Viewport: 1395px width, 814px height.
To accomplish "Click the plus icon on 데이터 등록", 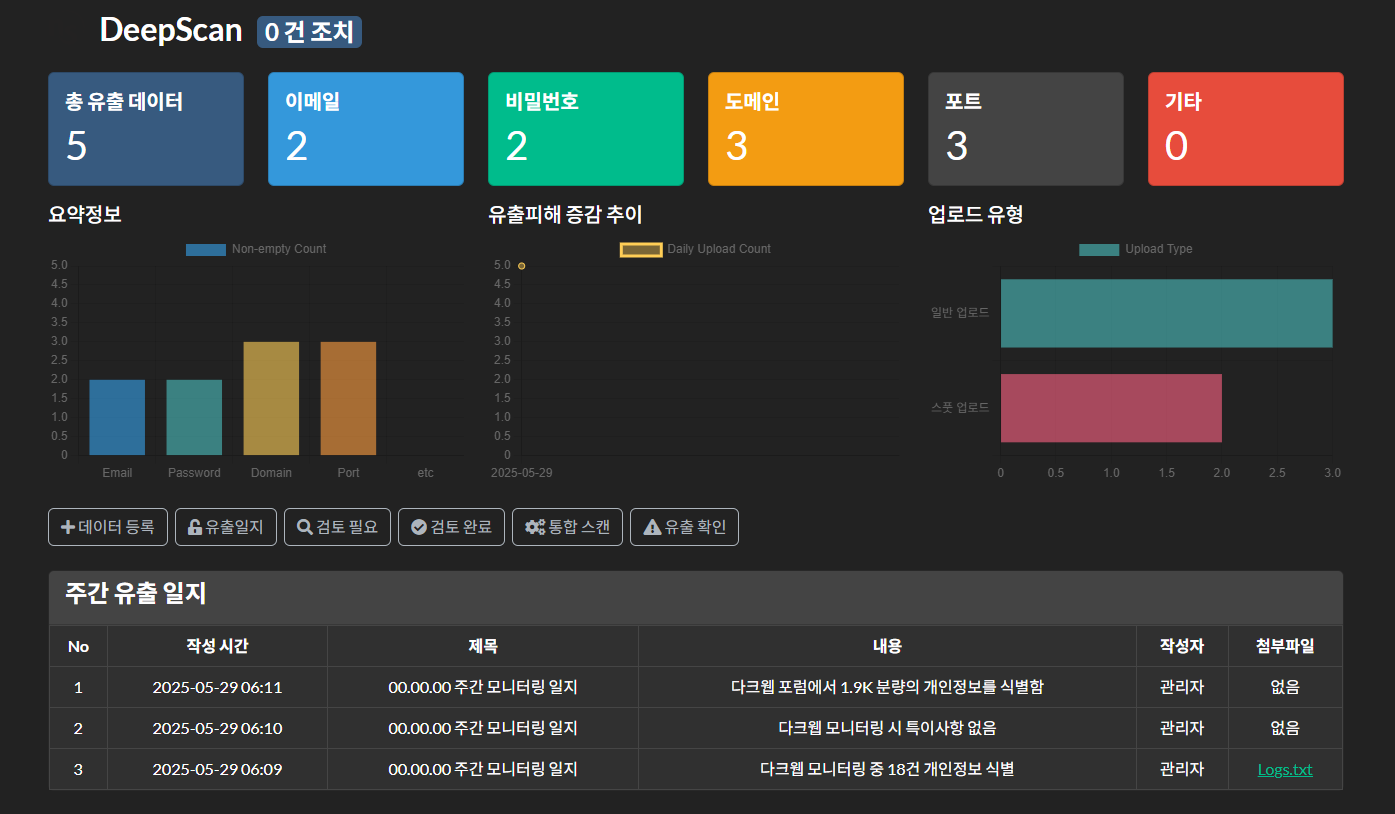I will coord(68,527).
